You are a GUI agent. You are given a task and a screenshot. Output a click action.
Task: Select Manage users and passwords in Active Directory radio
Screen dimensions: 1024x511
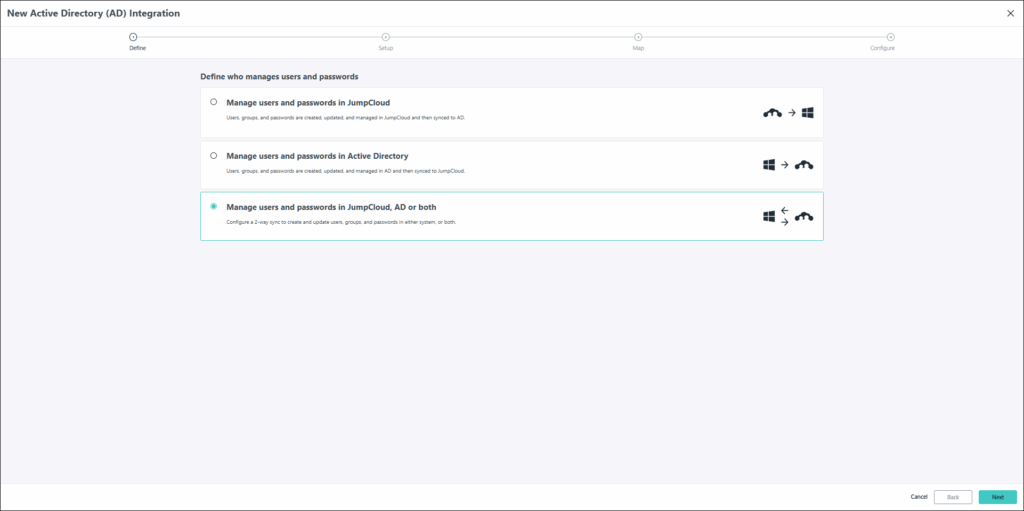pos(214,156)
